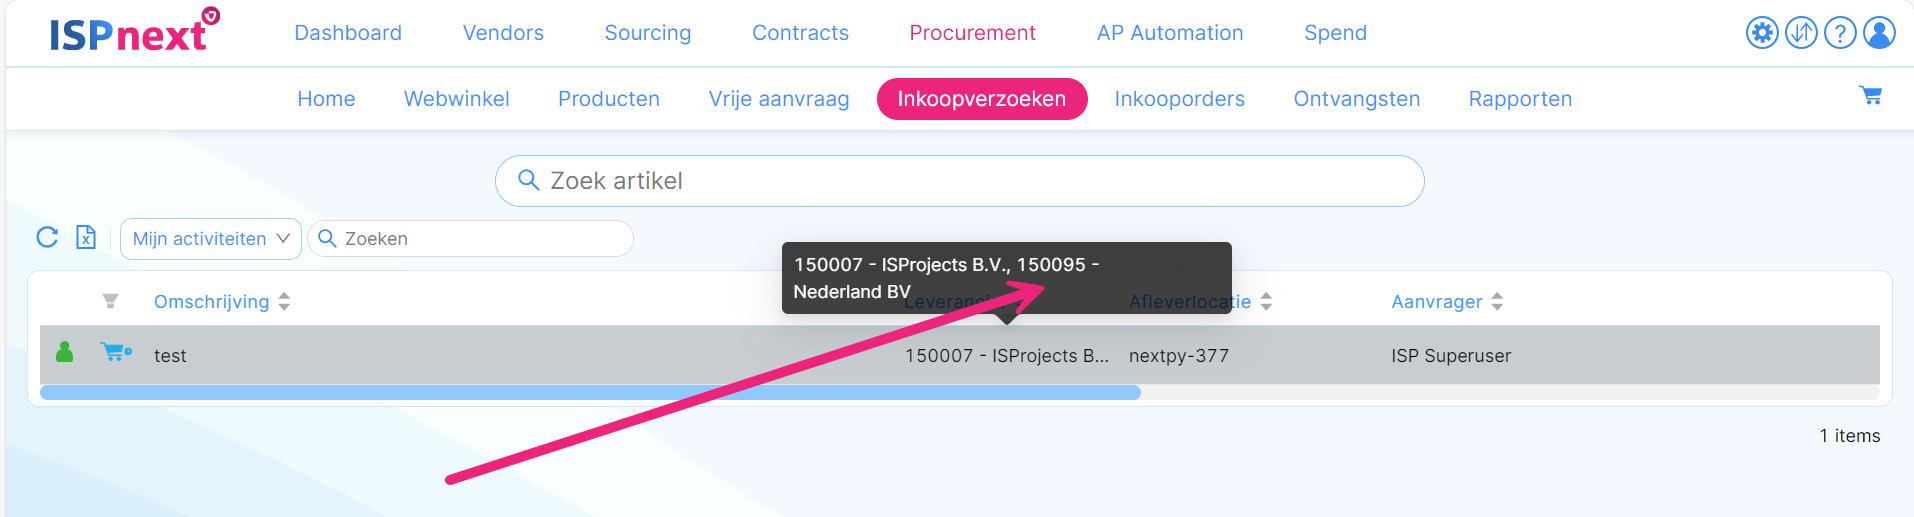Click the up-down arrows sync icon
The image size is (1914, 517).
click(x=1801, y=33)
